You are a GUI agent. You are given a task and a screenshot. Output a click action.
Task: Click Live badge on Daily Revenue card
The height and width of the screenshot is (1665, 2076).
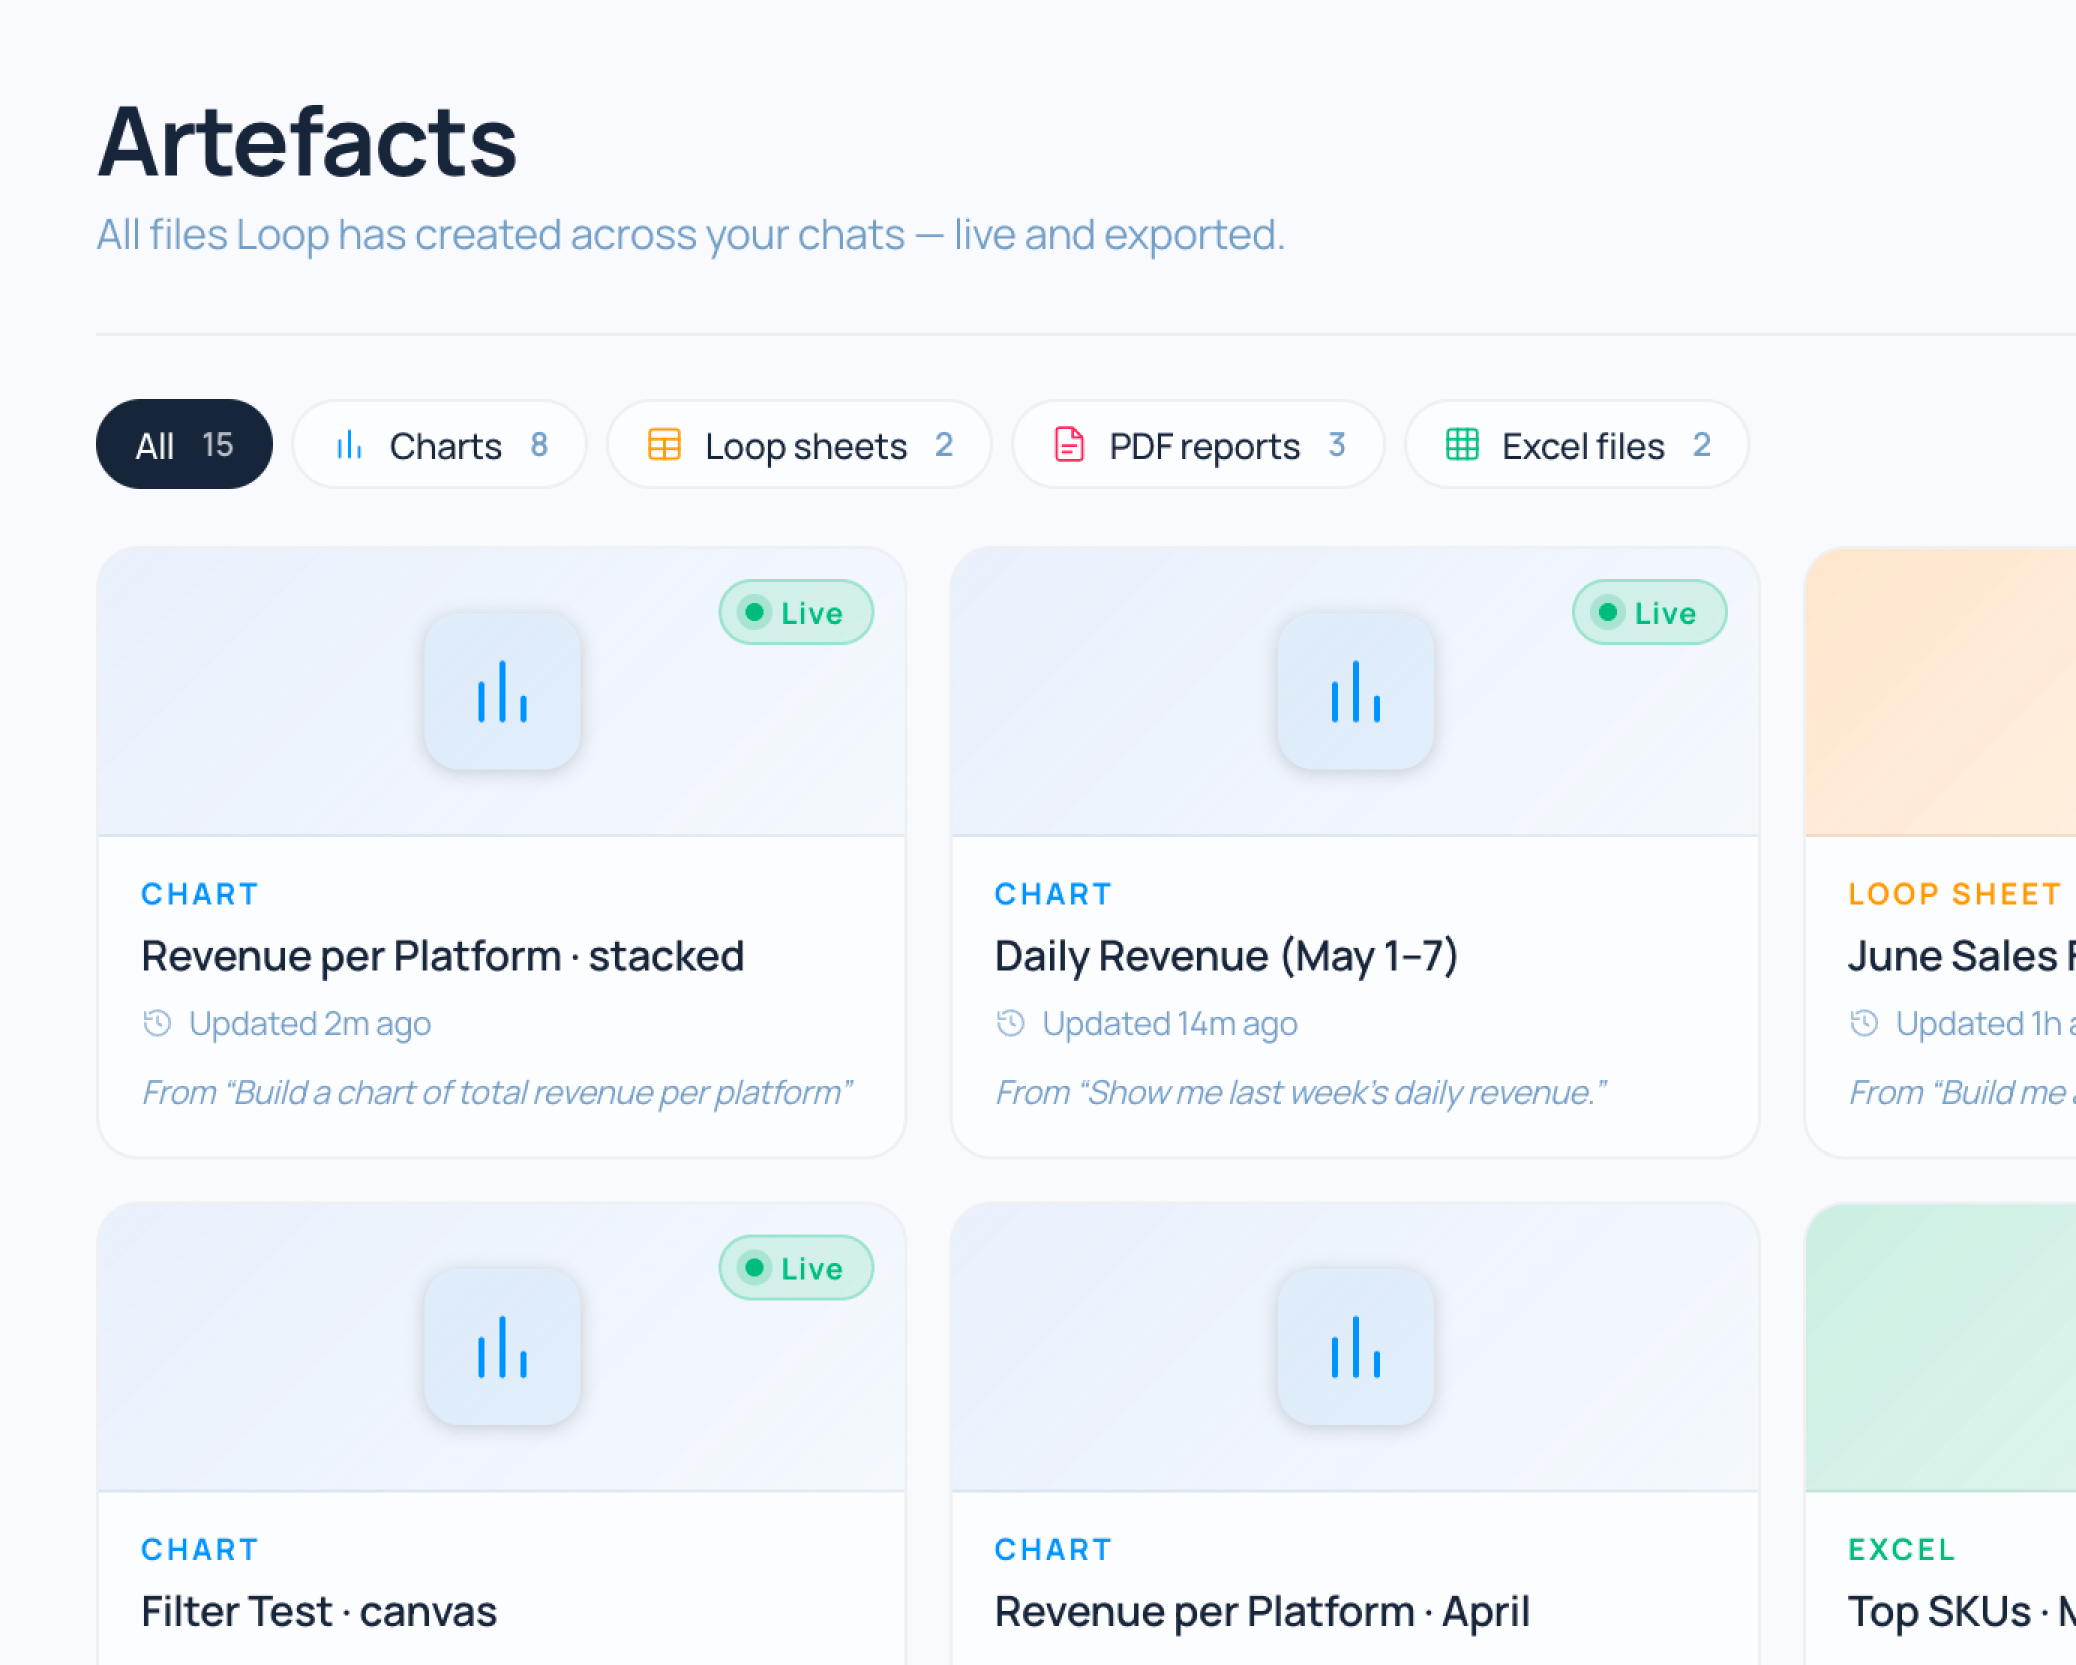click(1649, 612)
